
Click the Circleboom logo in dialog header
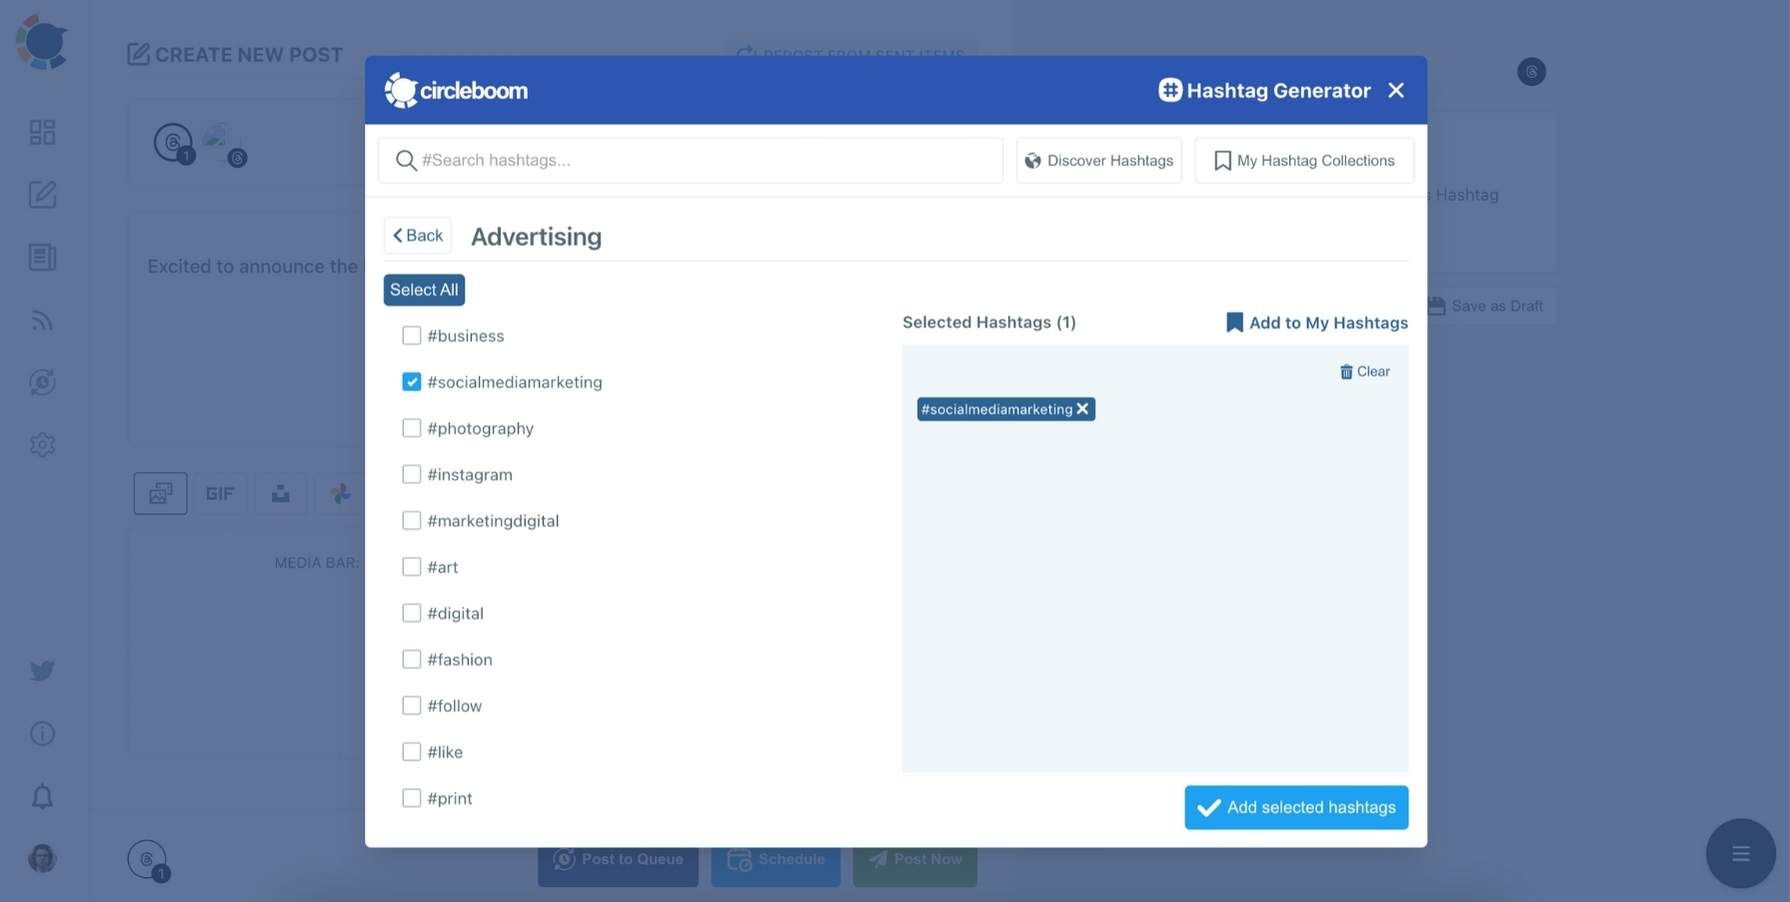click(x=456, y=90)
